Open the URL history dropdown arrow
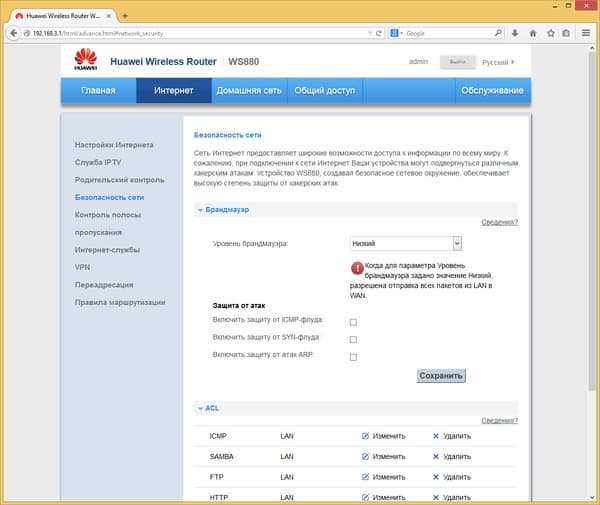 click(370, 33)
